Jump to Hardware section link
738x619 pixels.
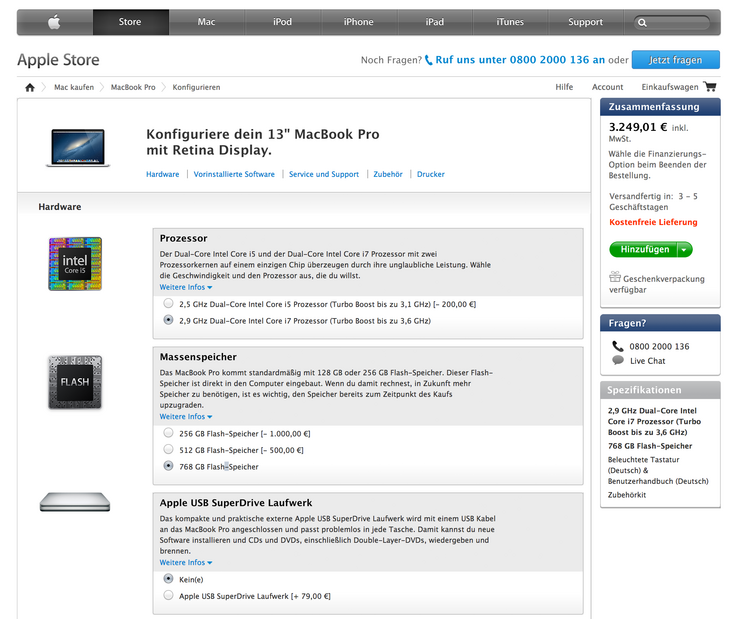tap(162, 174)
